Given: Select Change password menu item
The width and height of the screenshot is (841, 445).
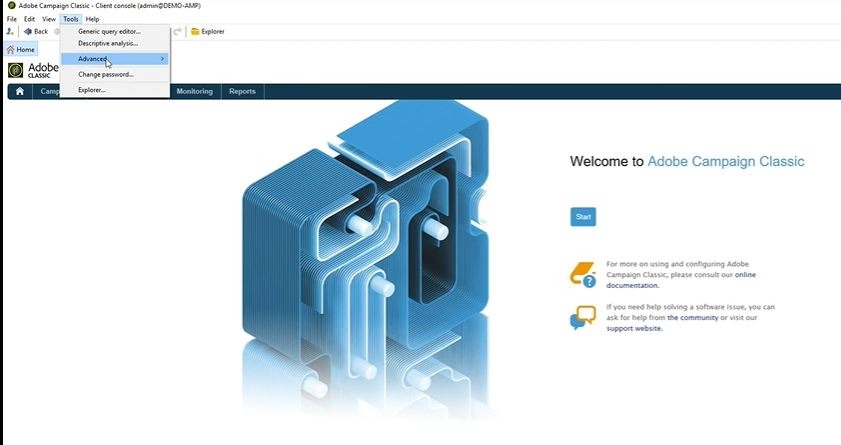Looking at the screenshot, I should click(106, 75).
